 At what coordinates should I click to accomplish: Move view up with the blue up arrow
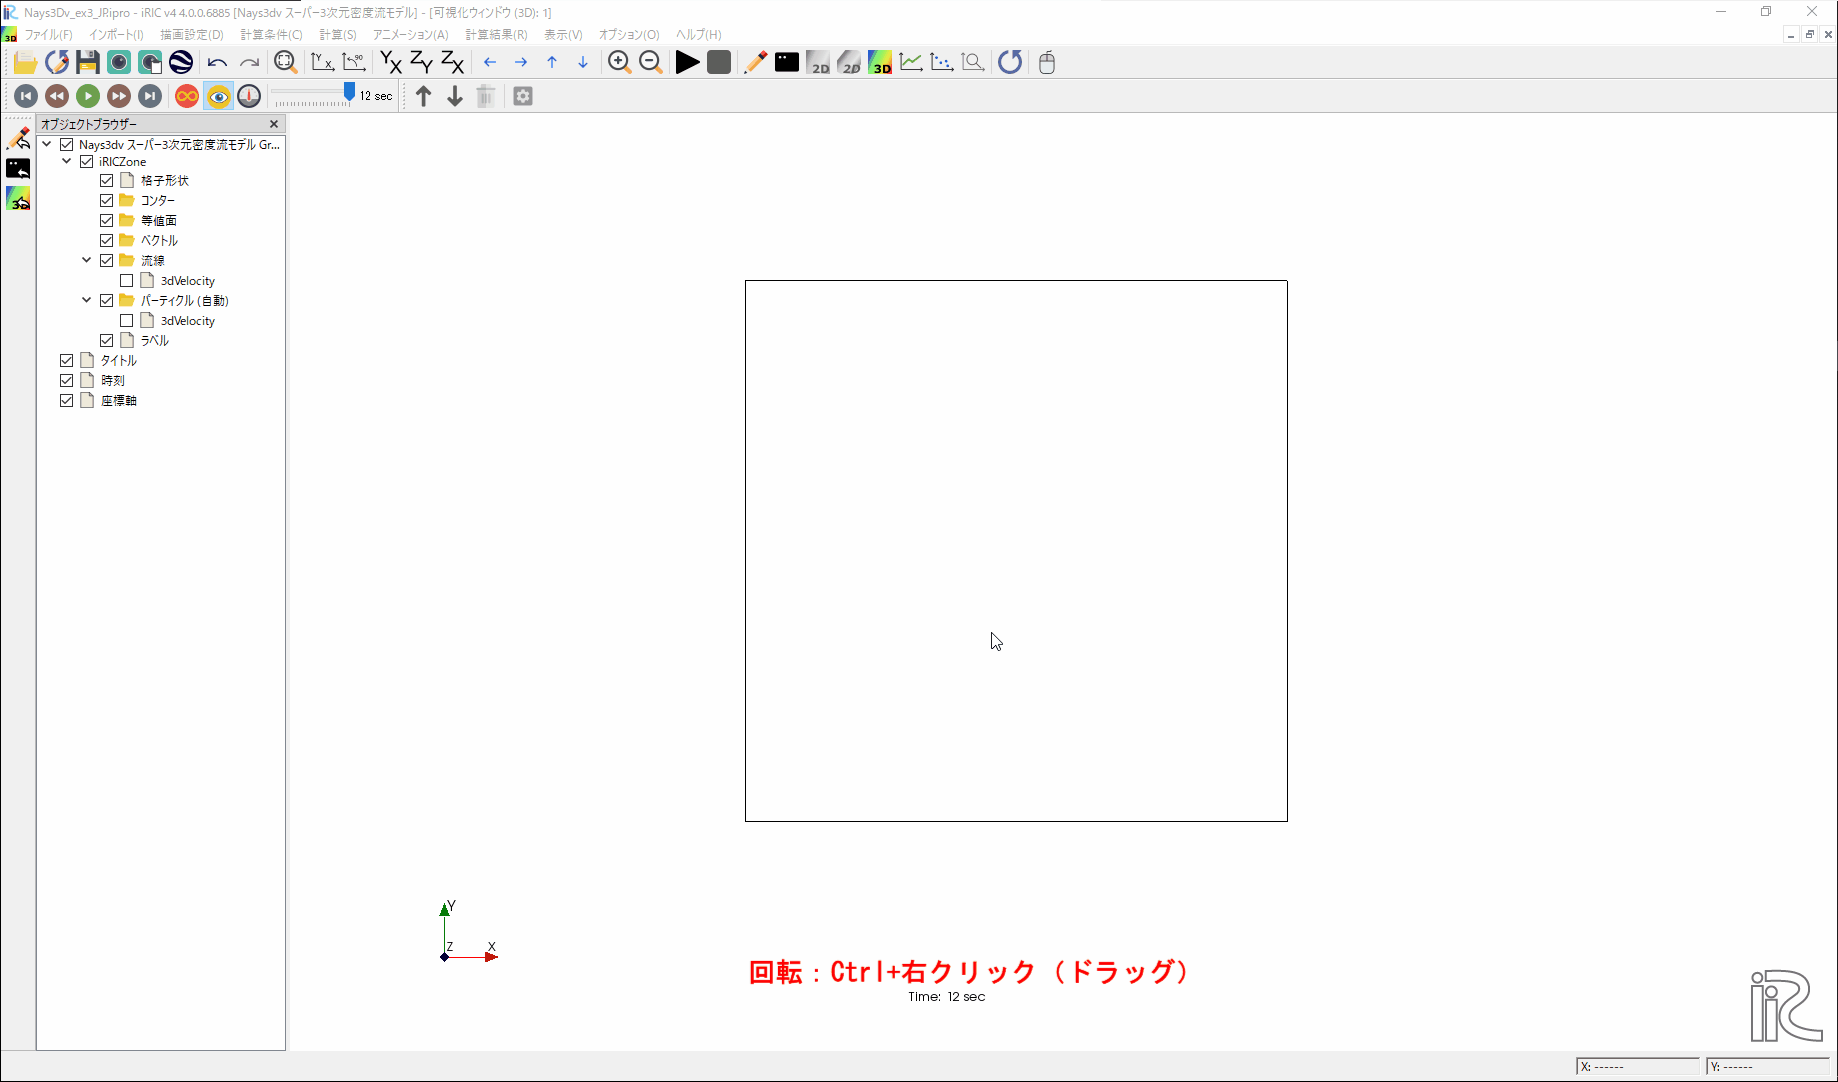[x=552, y=62]
